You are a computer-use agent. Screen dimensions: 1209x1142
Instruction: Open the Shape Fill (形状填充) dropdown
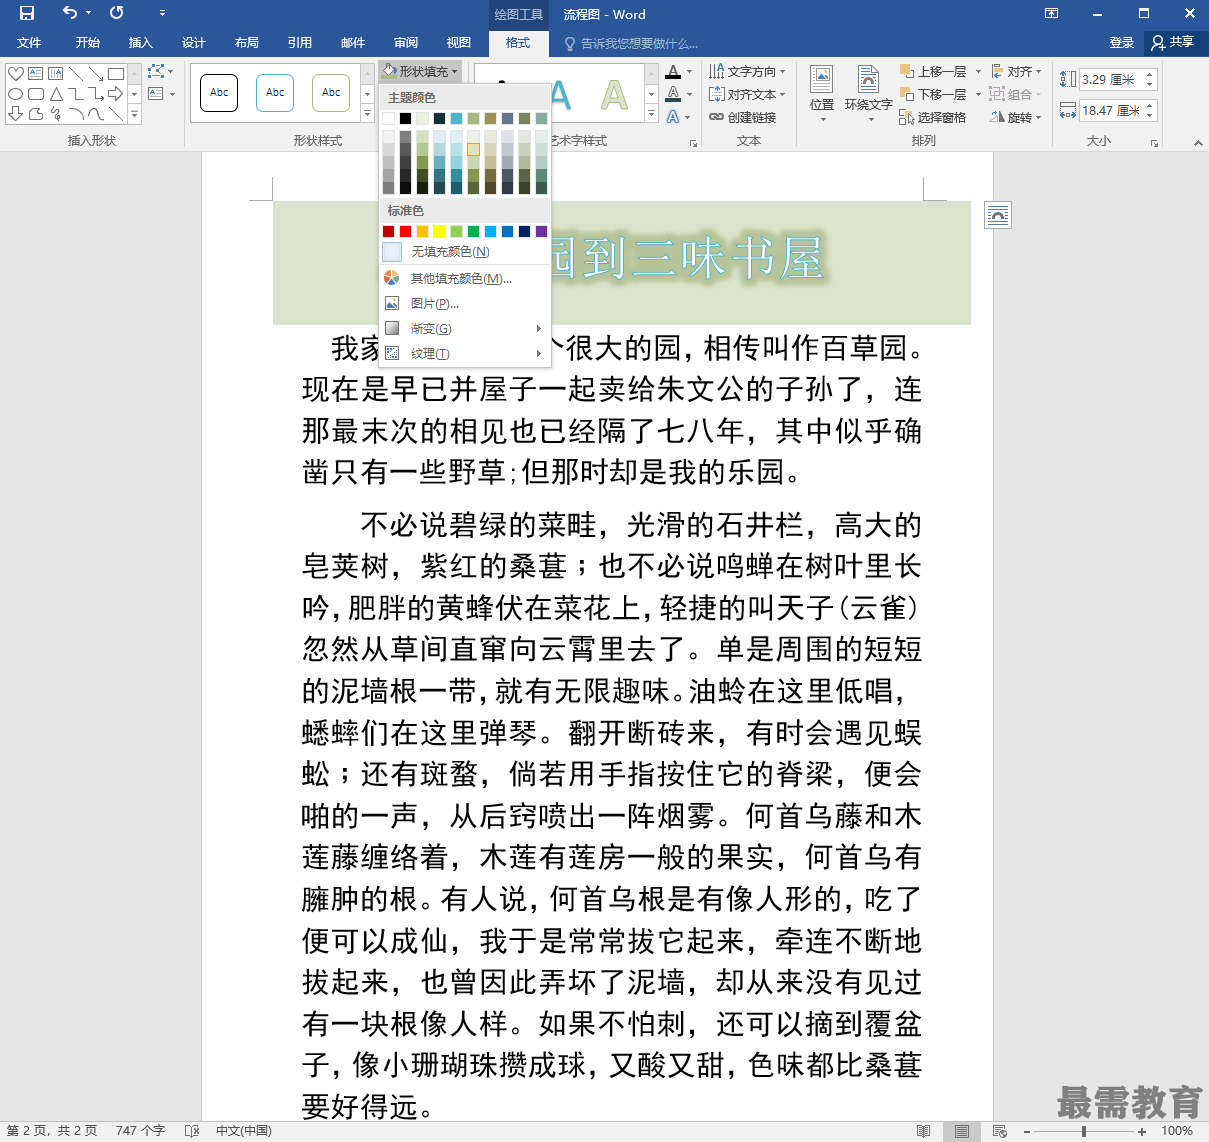coord(420,71)
